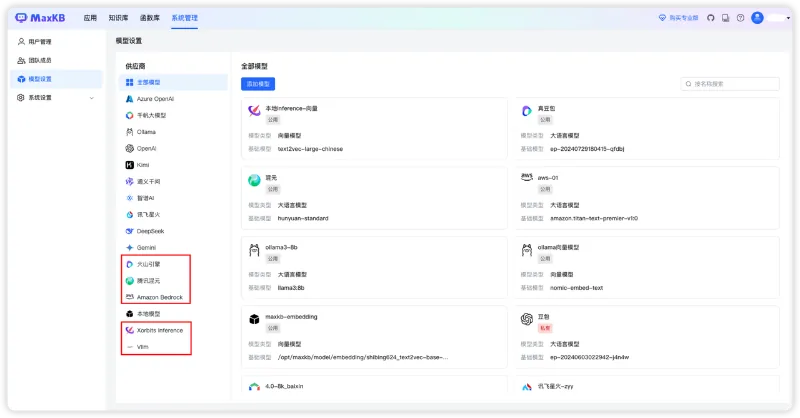Screen dimensions: 800x418
Task: Open the 4.0-8k_baixin model card
Action: point(374,386)
